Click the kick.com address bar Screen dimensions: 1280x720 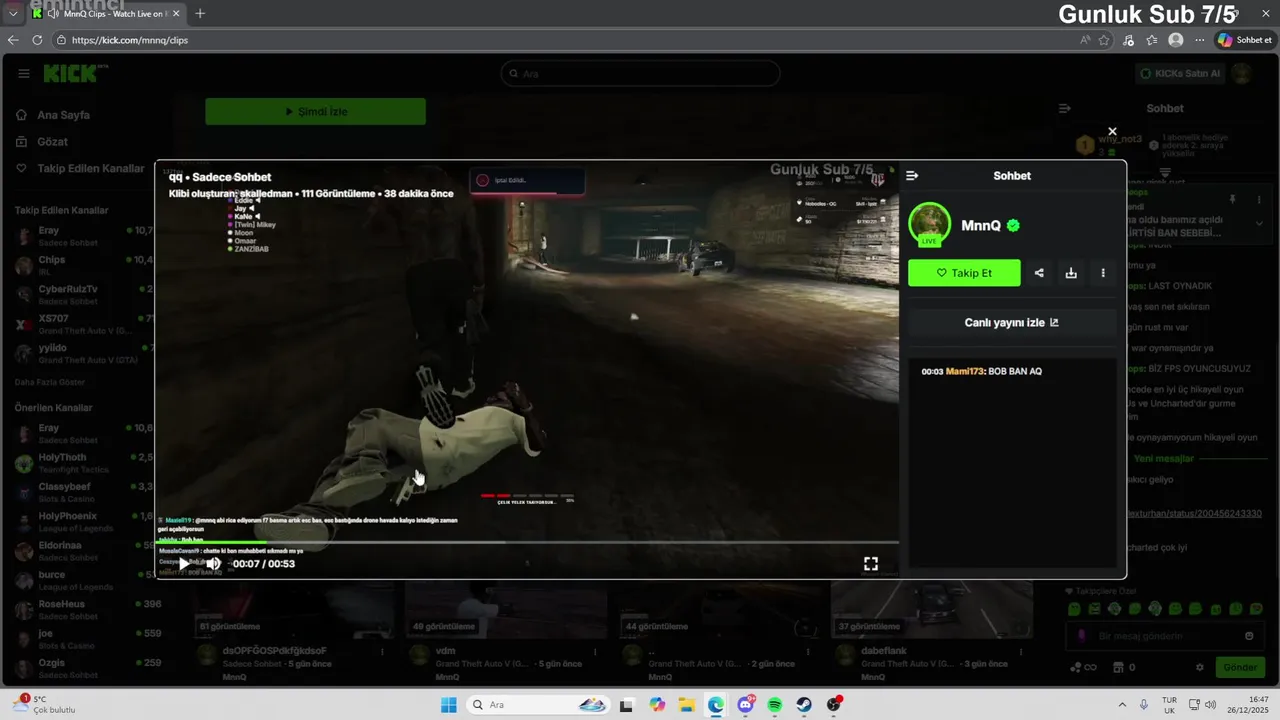click(560, 40)
